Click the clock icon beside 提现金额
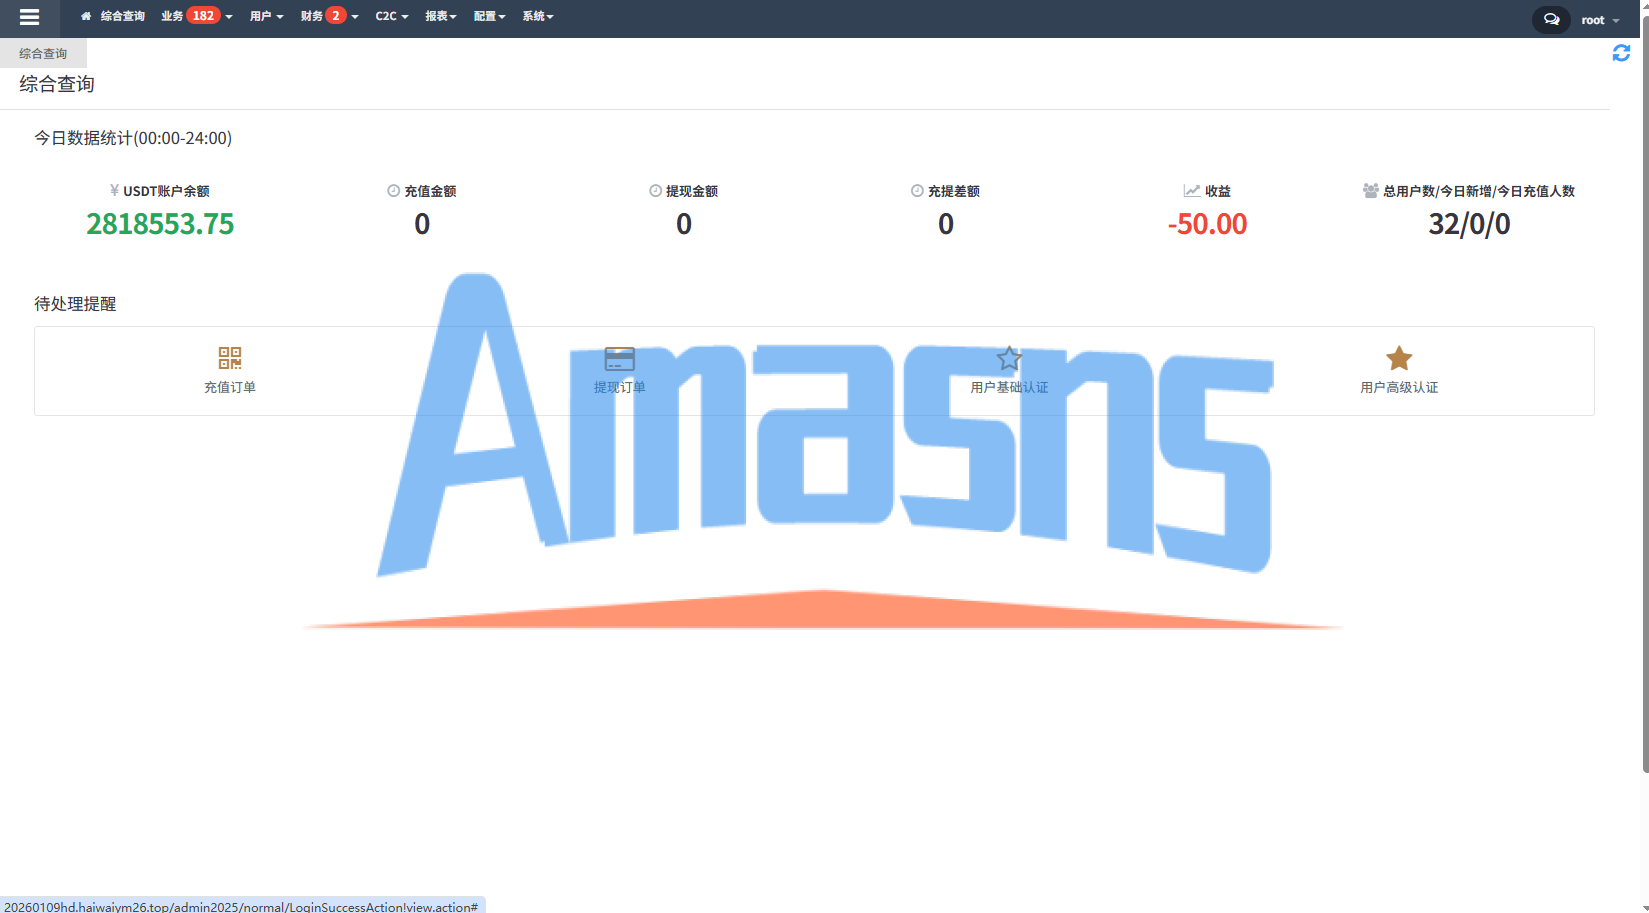Image resolution: width=1649 pixels, height=913 pixels. click(656, 190)
